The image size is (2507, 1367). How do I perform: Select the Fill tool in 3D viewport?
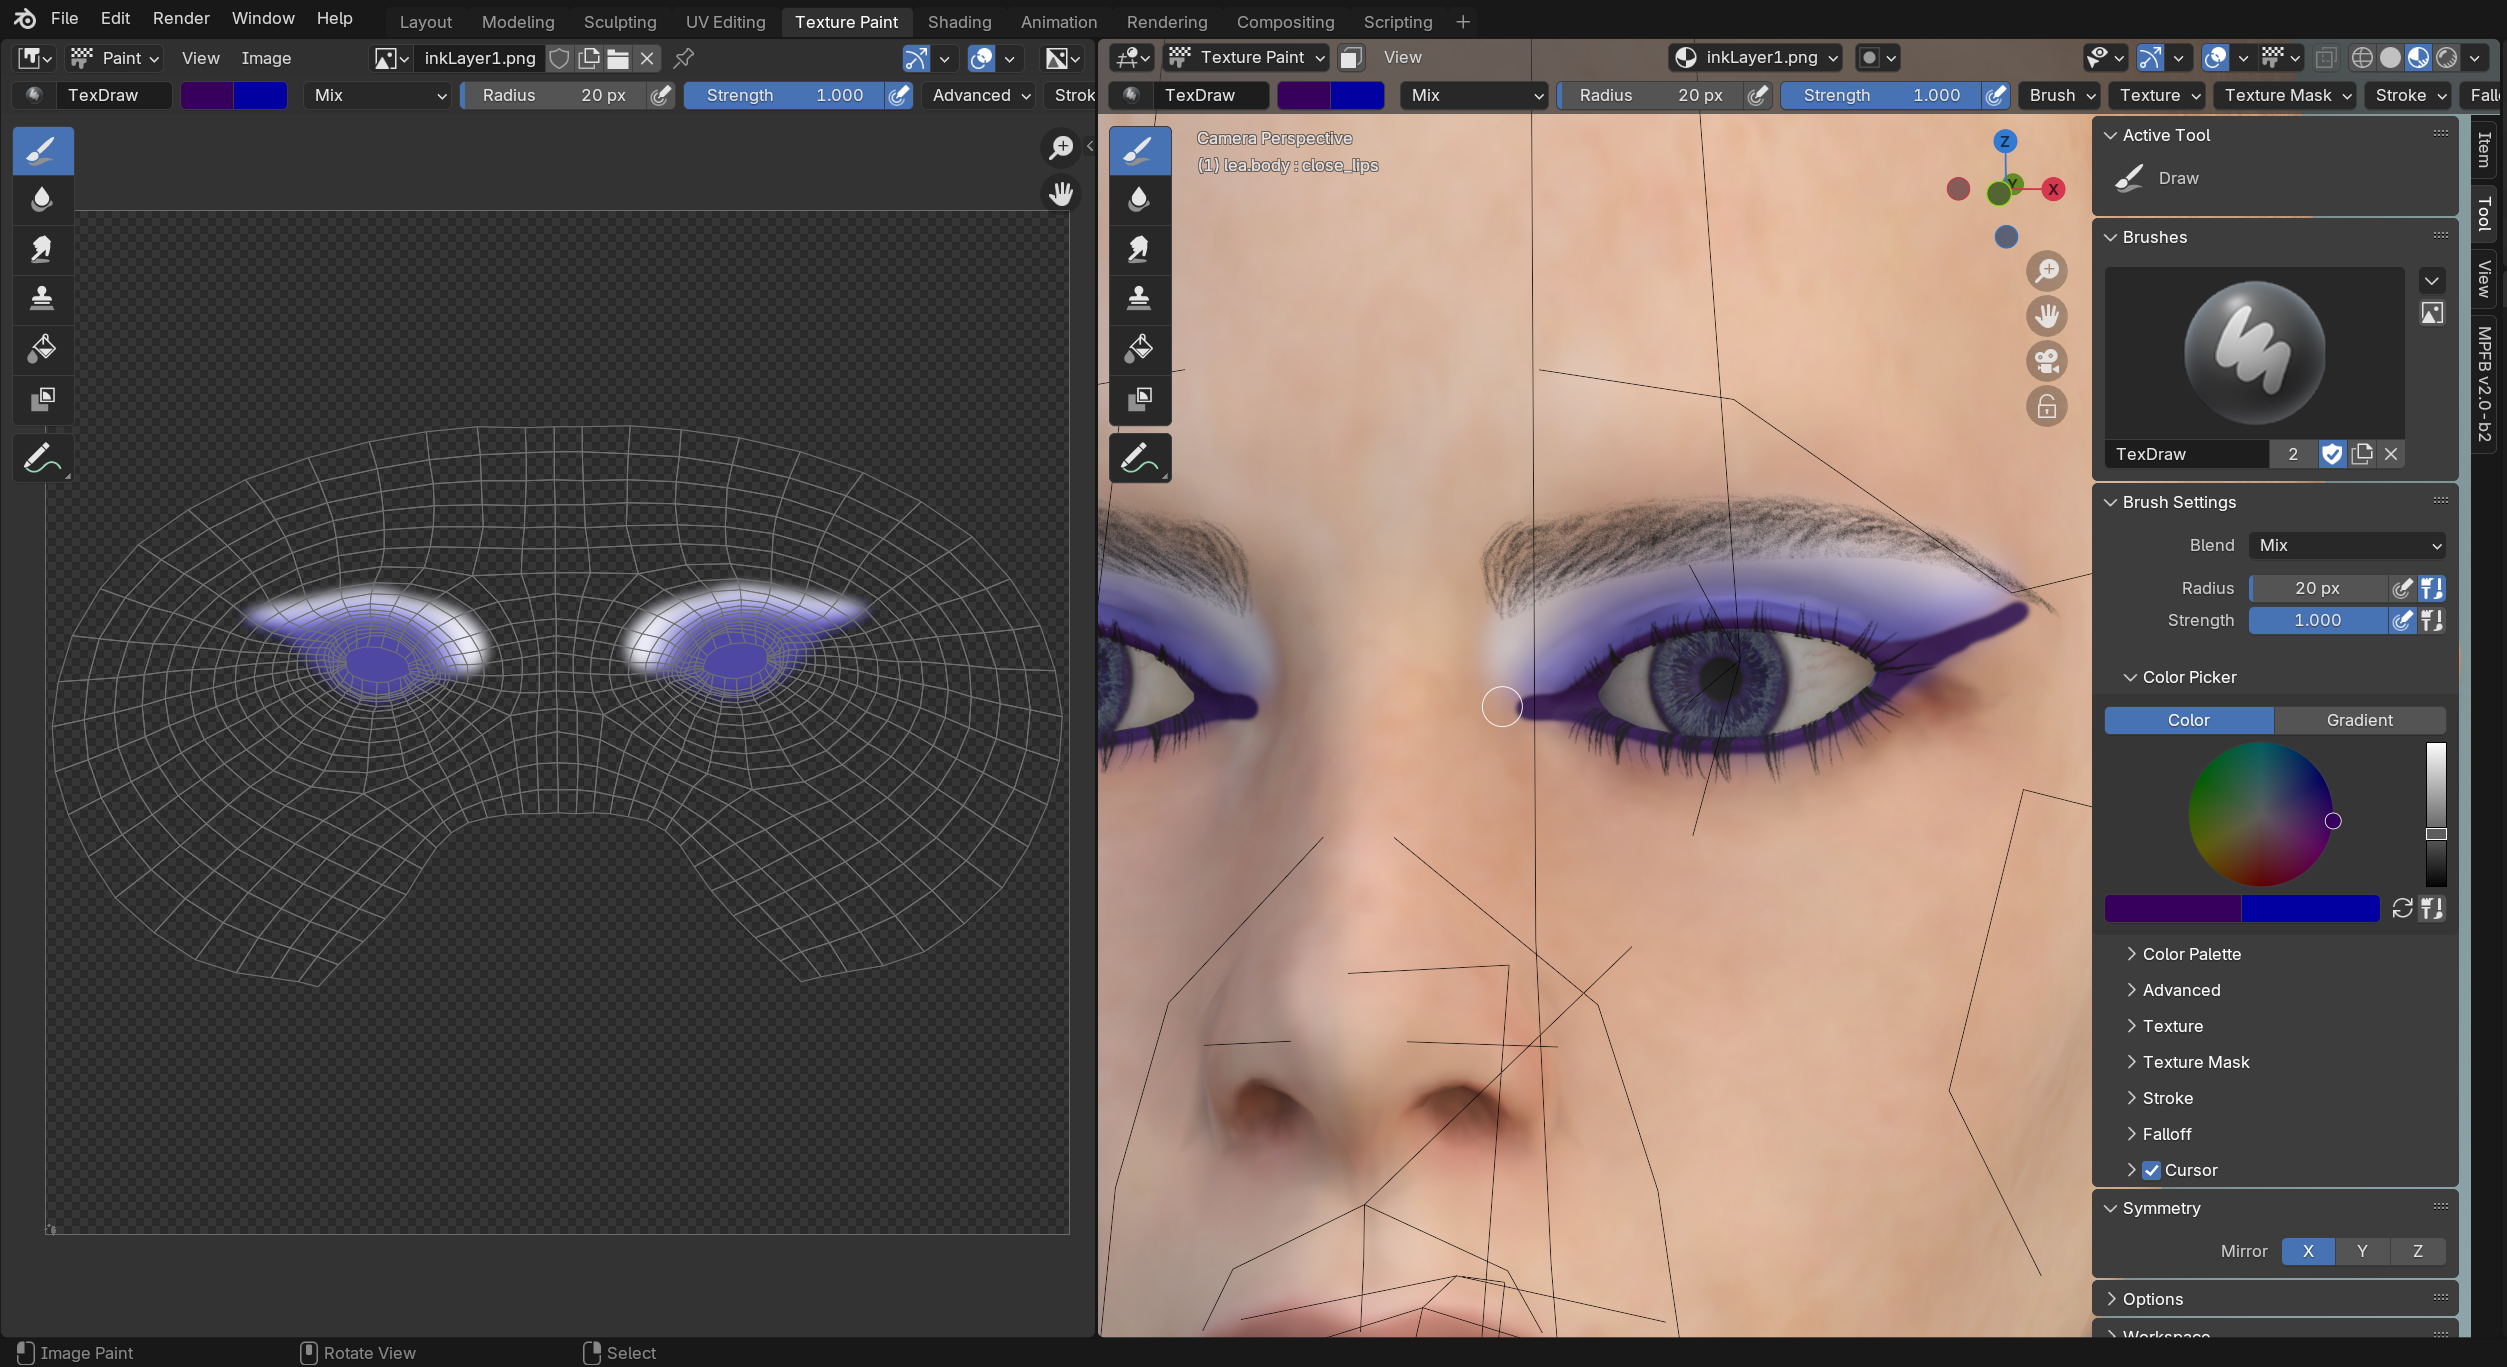(x=1139, y=349)
